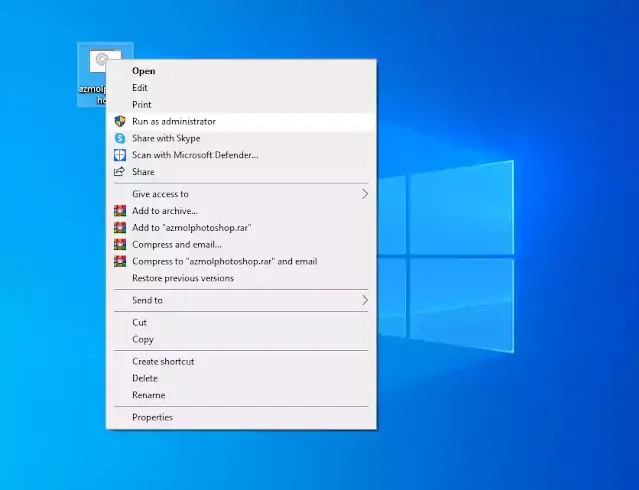Click WinRAR icon beside Compress and email
Viewport: 639px width, 490px height.
120,245
